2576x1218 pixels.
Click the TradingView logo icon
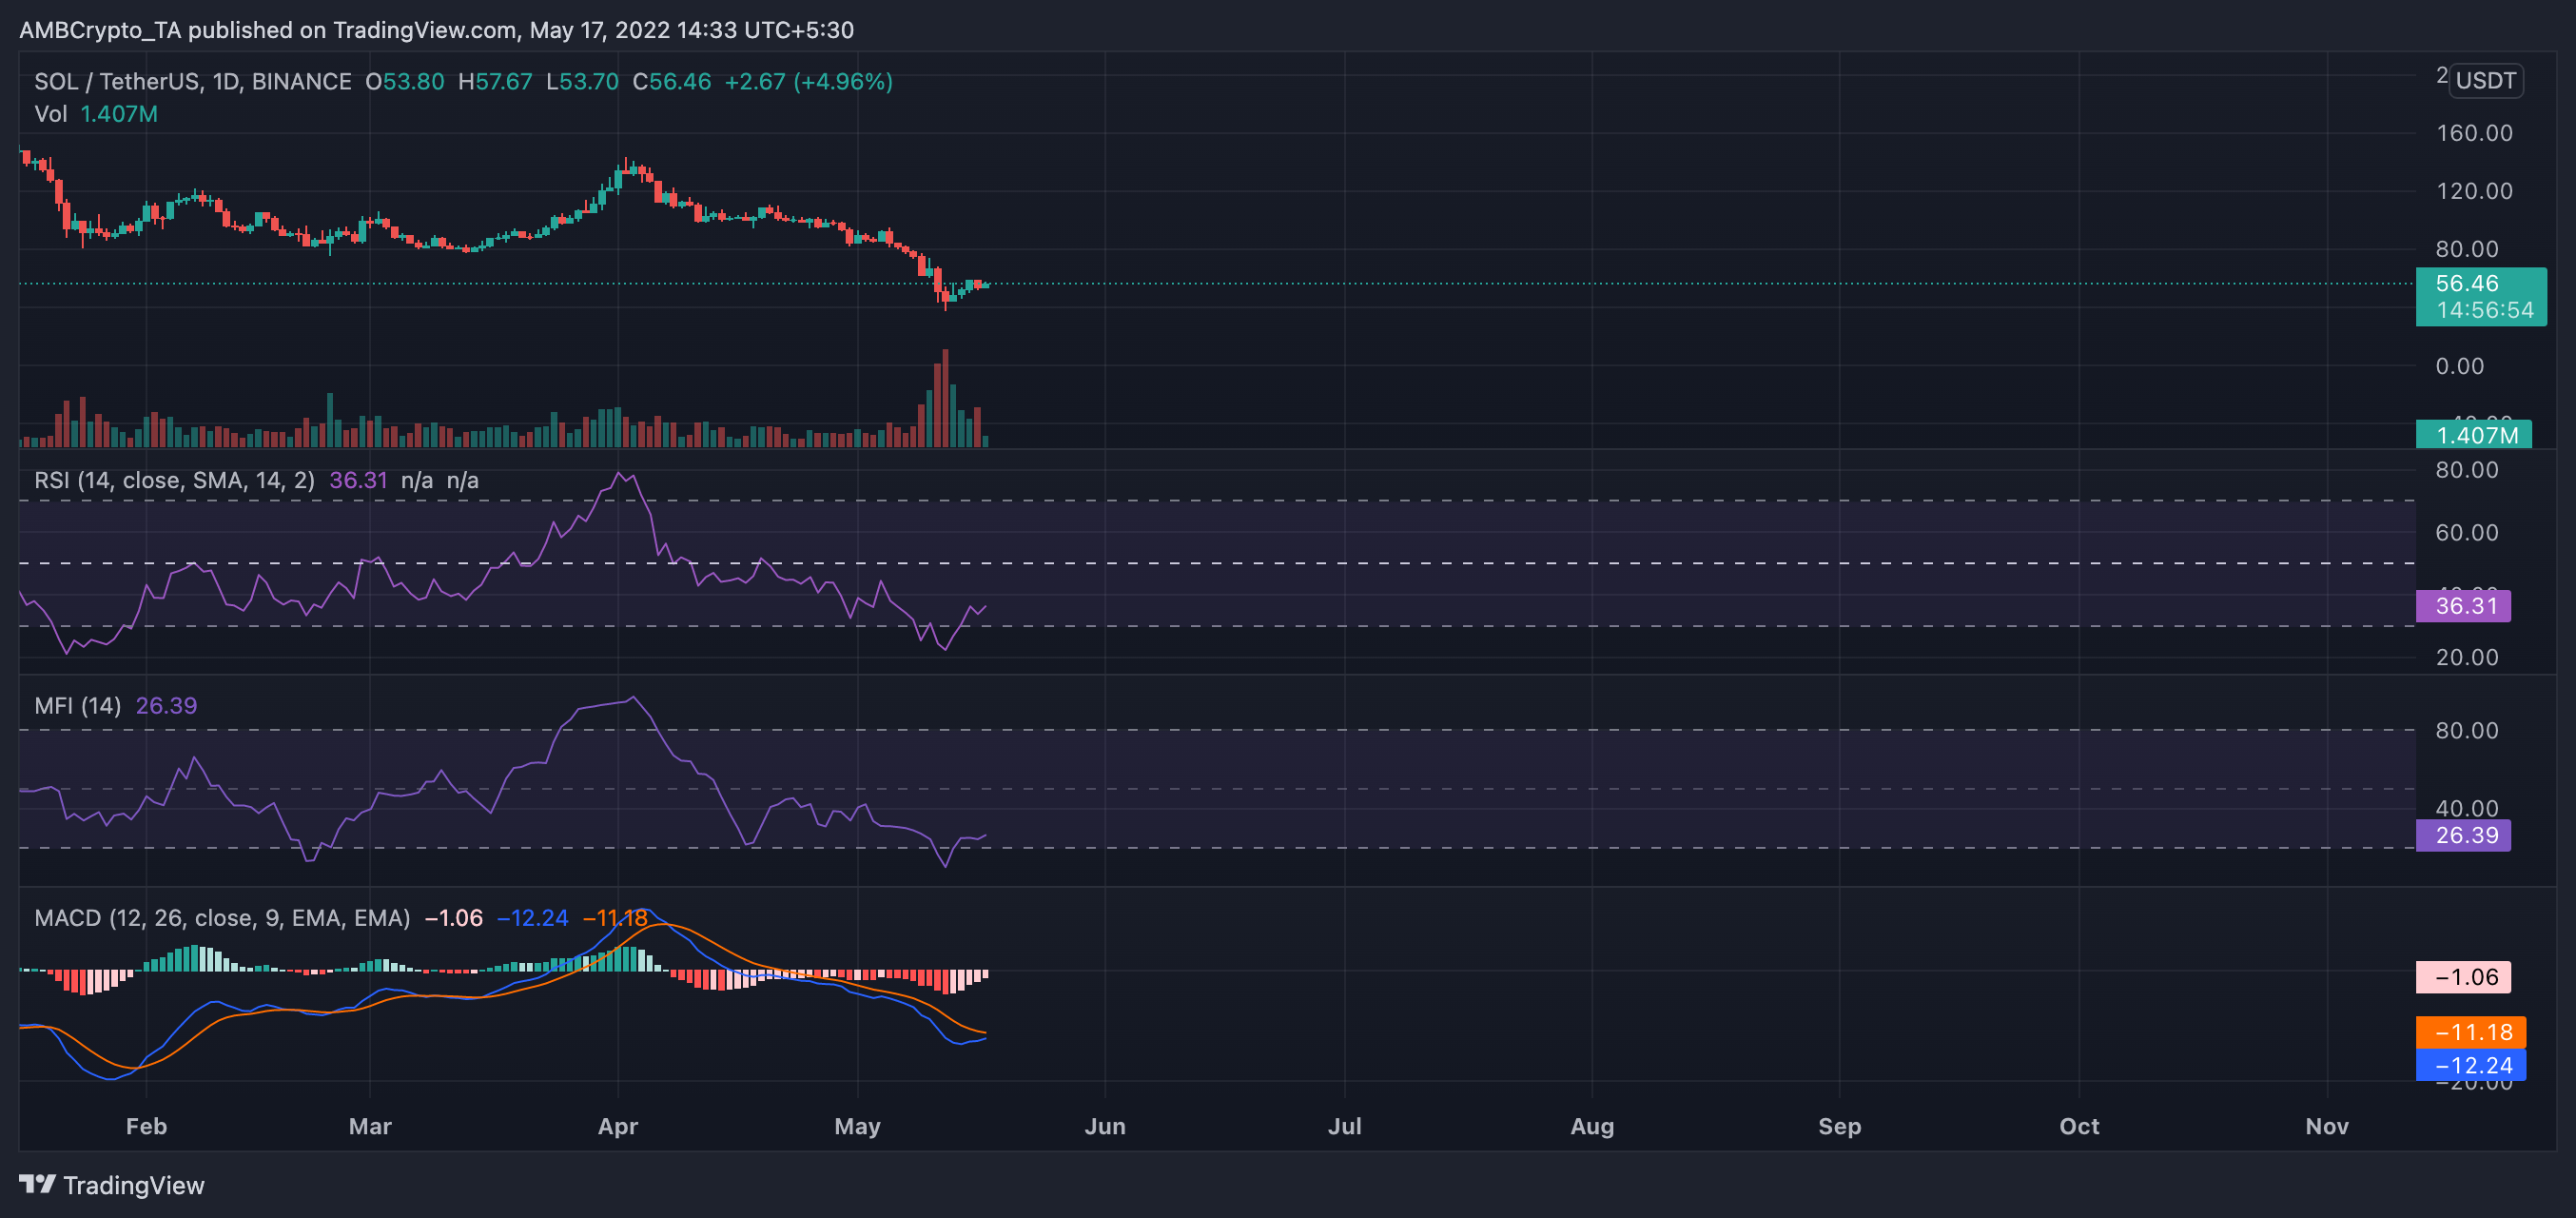pyautogui.click(x=38, y=1185)
